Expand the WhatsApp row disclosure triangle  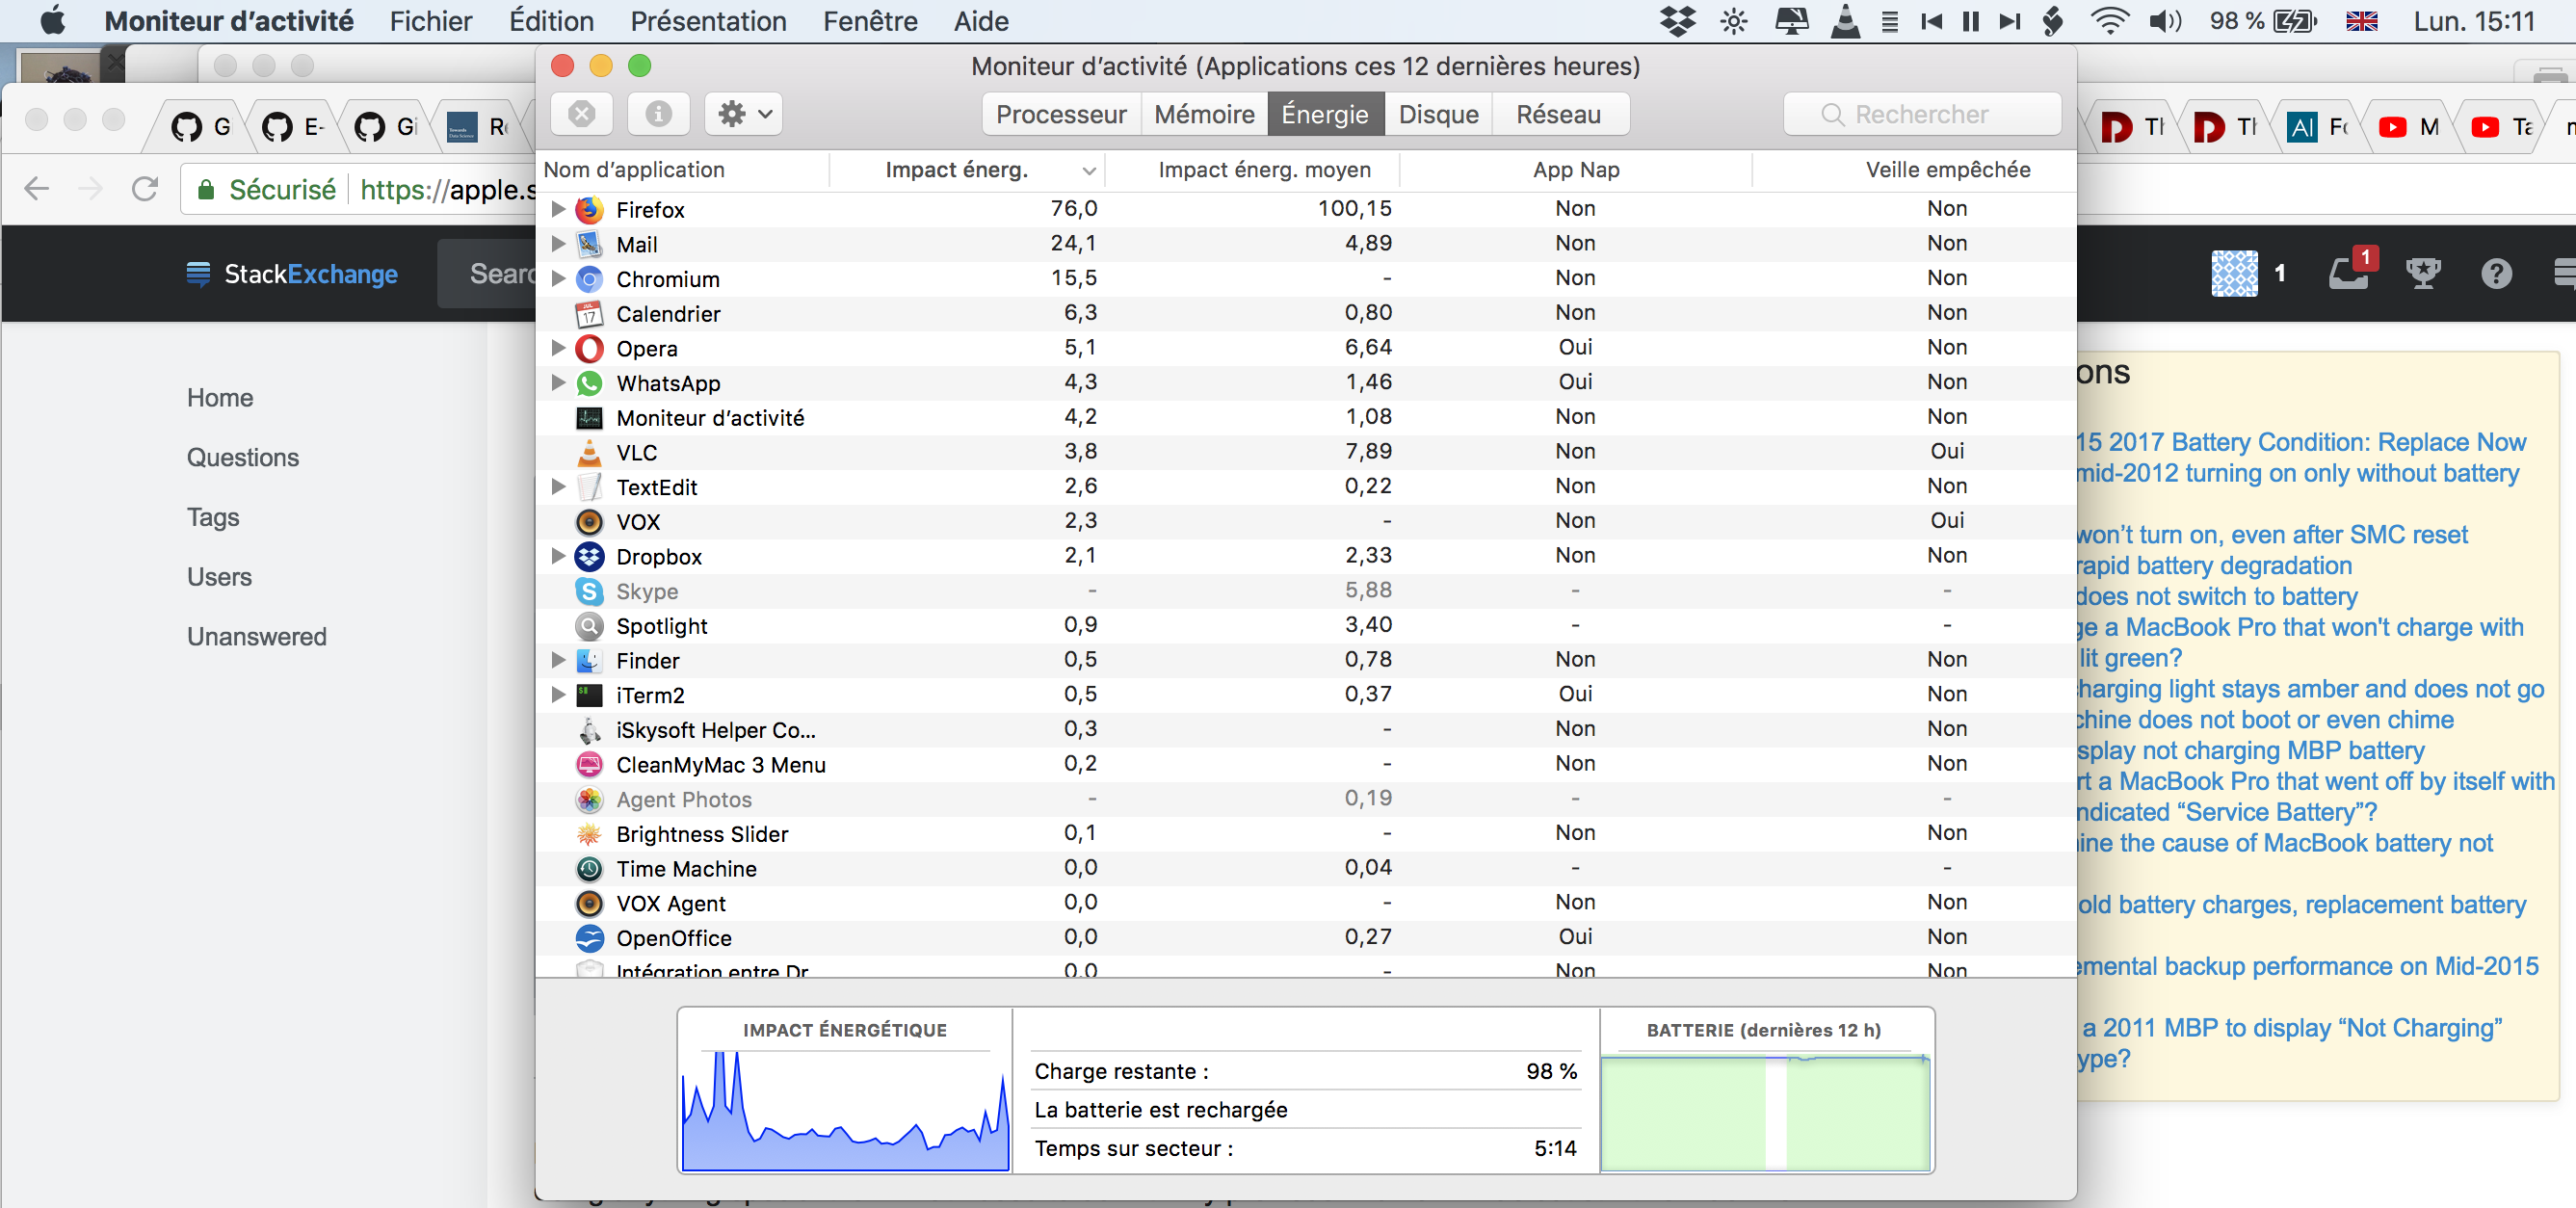point(558,382)
